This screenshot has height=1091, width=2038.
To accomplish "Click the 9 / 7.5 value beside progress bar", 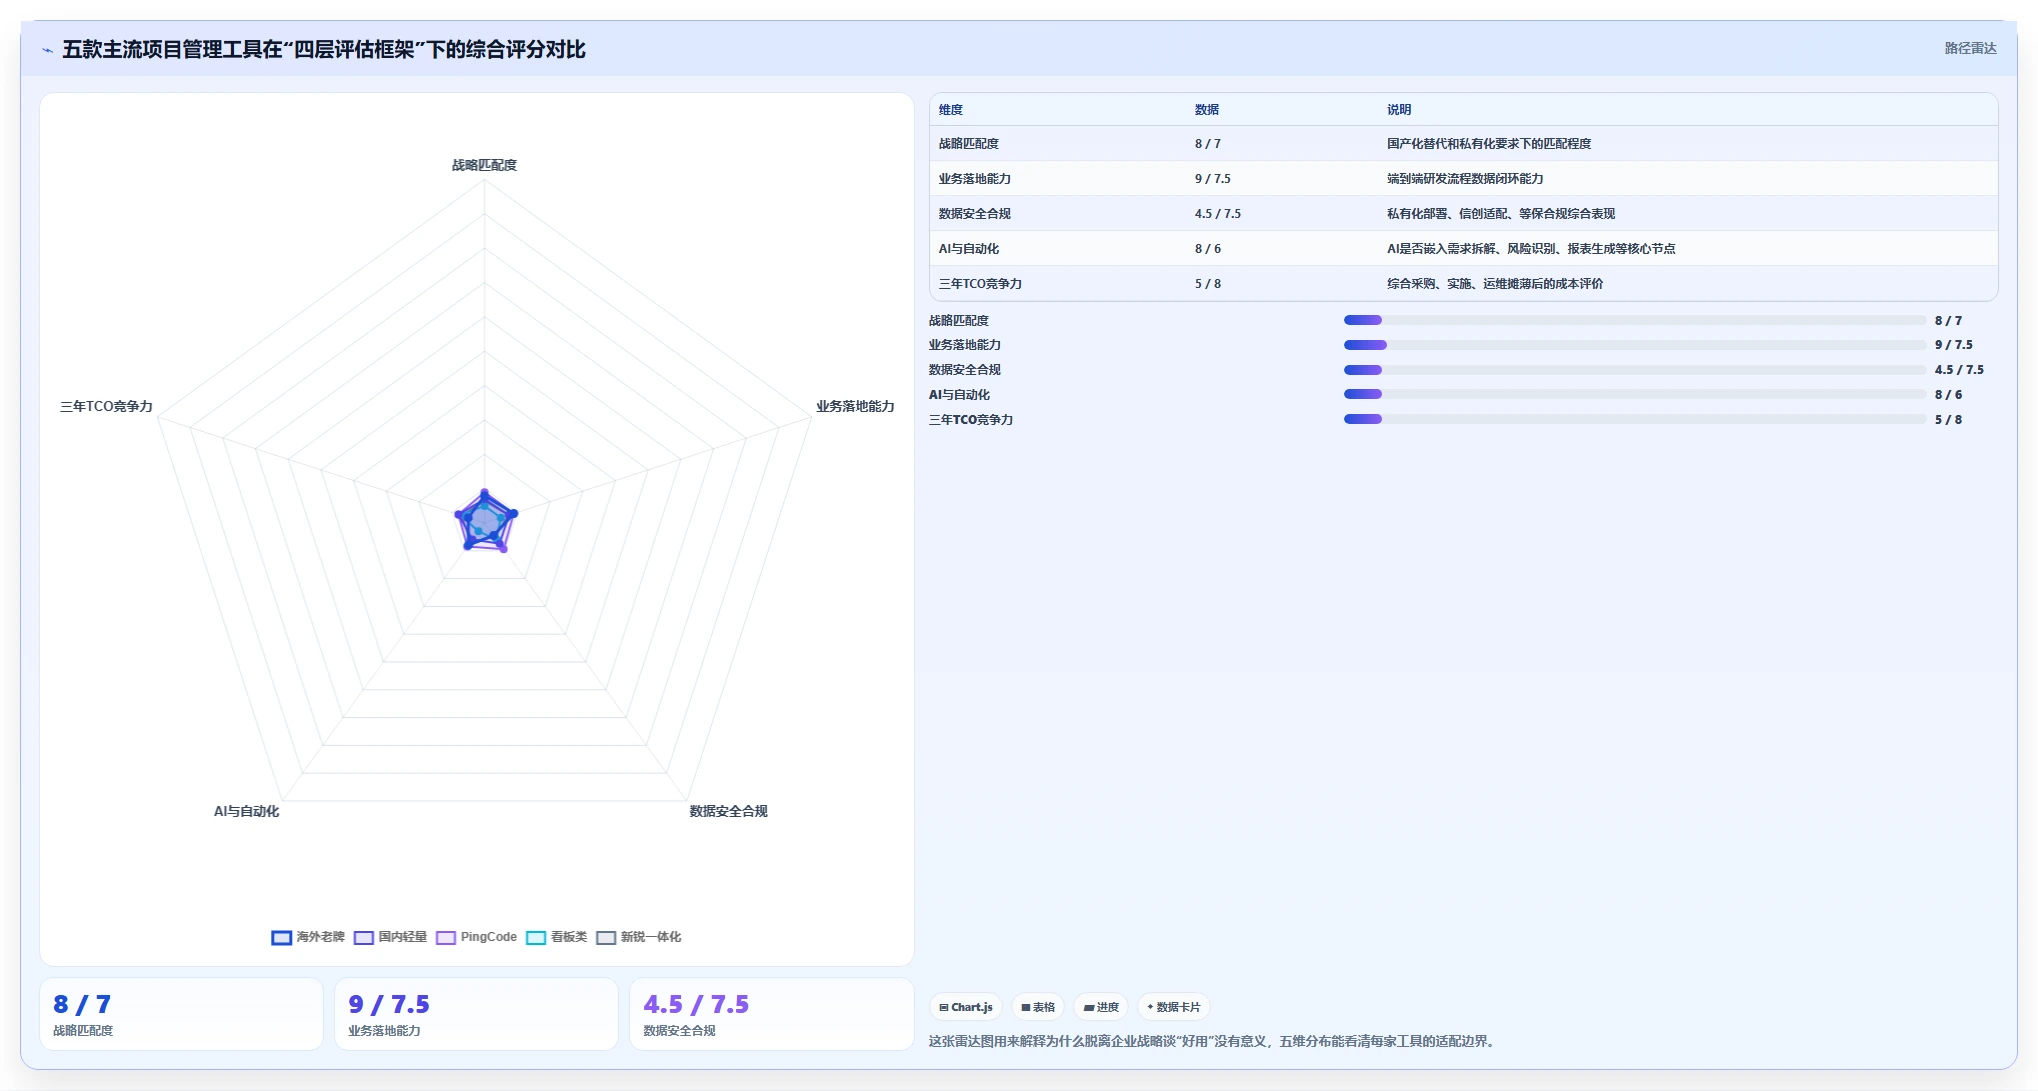I will (1954, 345).
